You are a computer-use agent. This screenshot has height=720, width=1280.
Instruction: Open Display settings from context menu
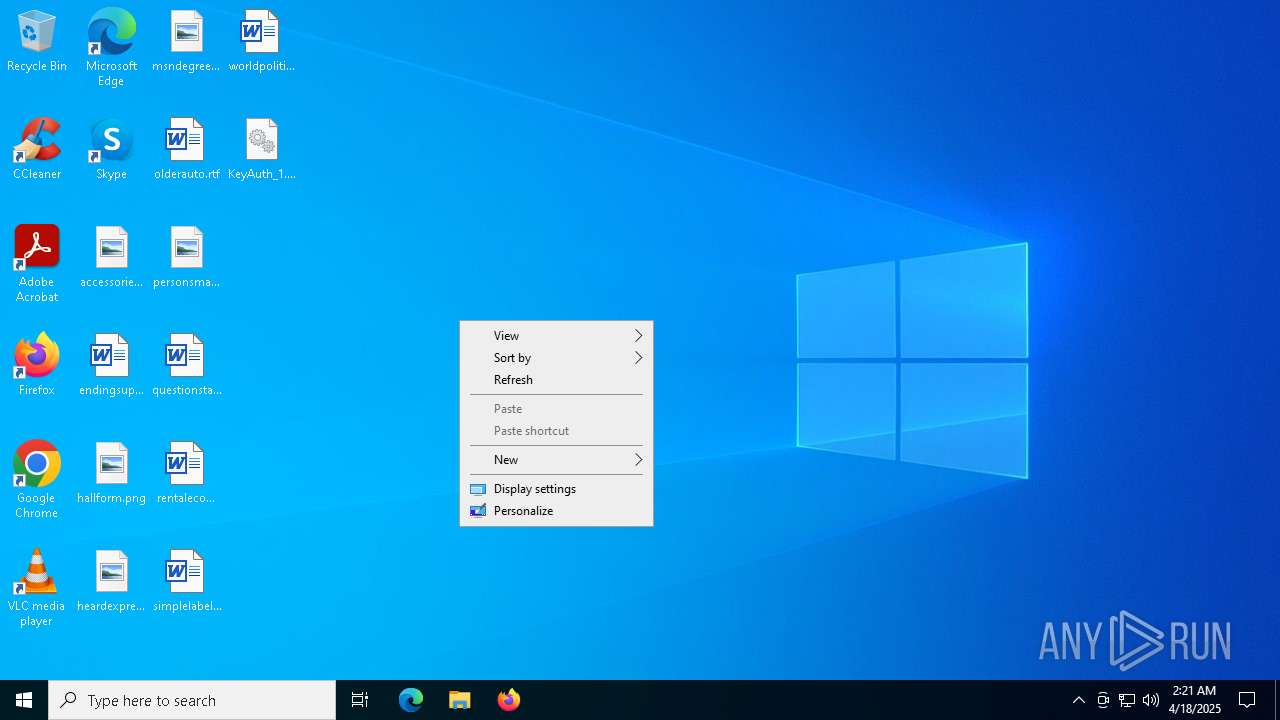pyautogui.click(x=556, y=489)
